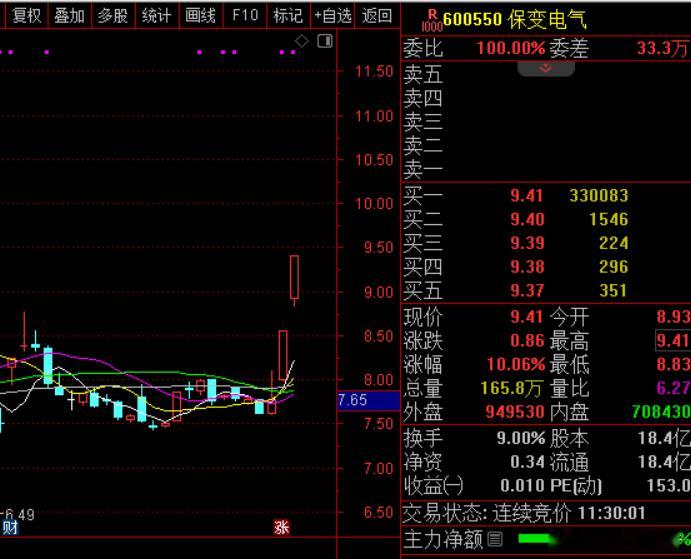Click the 委比 100.00% value
The width and height of the screenshot is (691, 559).
point(511,48)
